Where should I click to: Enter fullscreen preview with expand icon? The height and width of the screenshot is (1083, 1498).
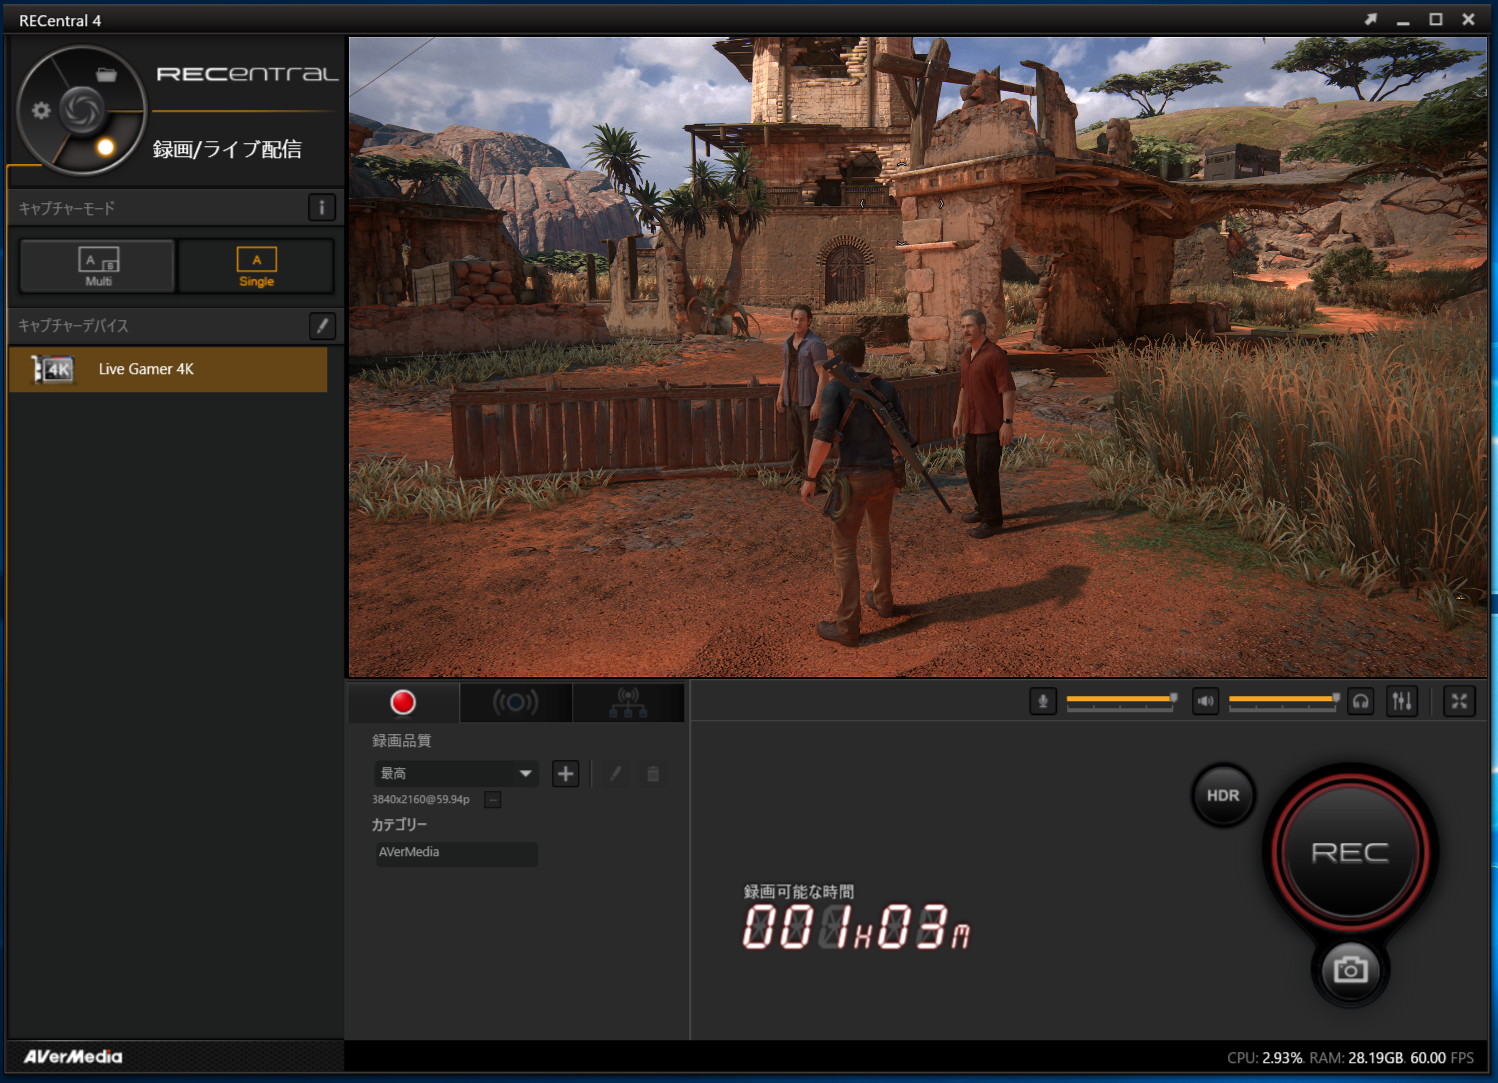[x=1459, y=702]
